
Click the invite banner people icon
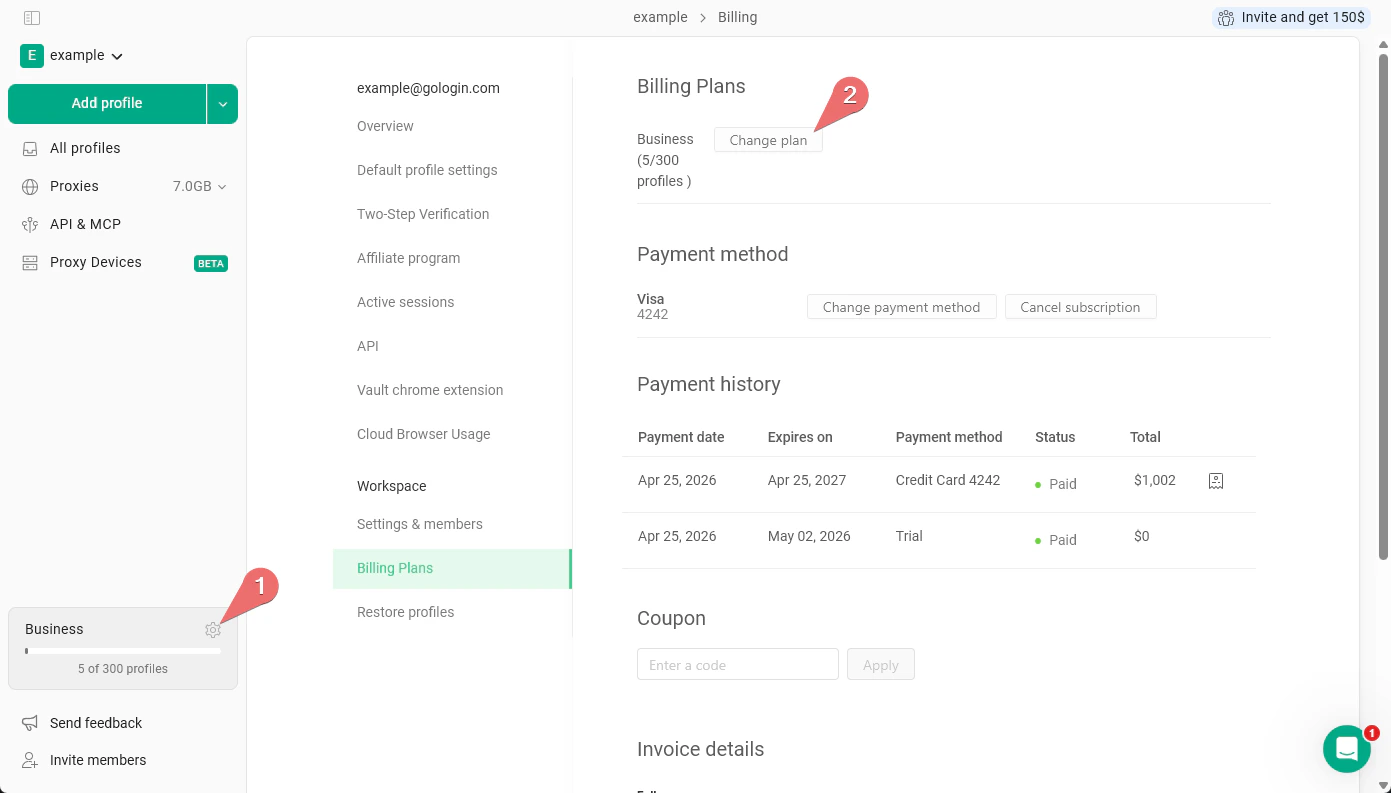click(1225, 18)
